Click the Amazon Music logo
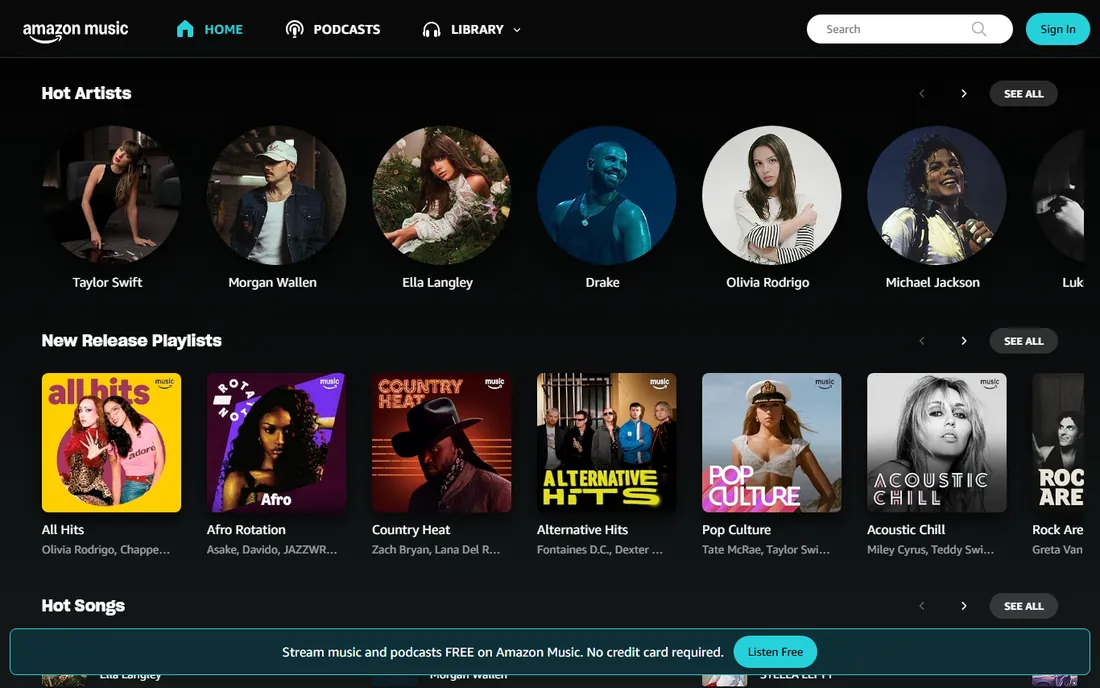 coord(75,31)
